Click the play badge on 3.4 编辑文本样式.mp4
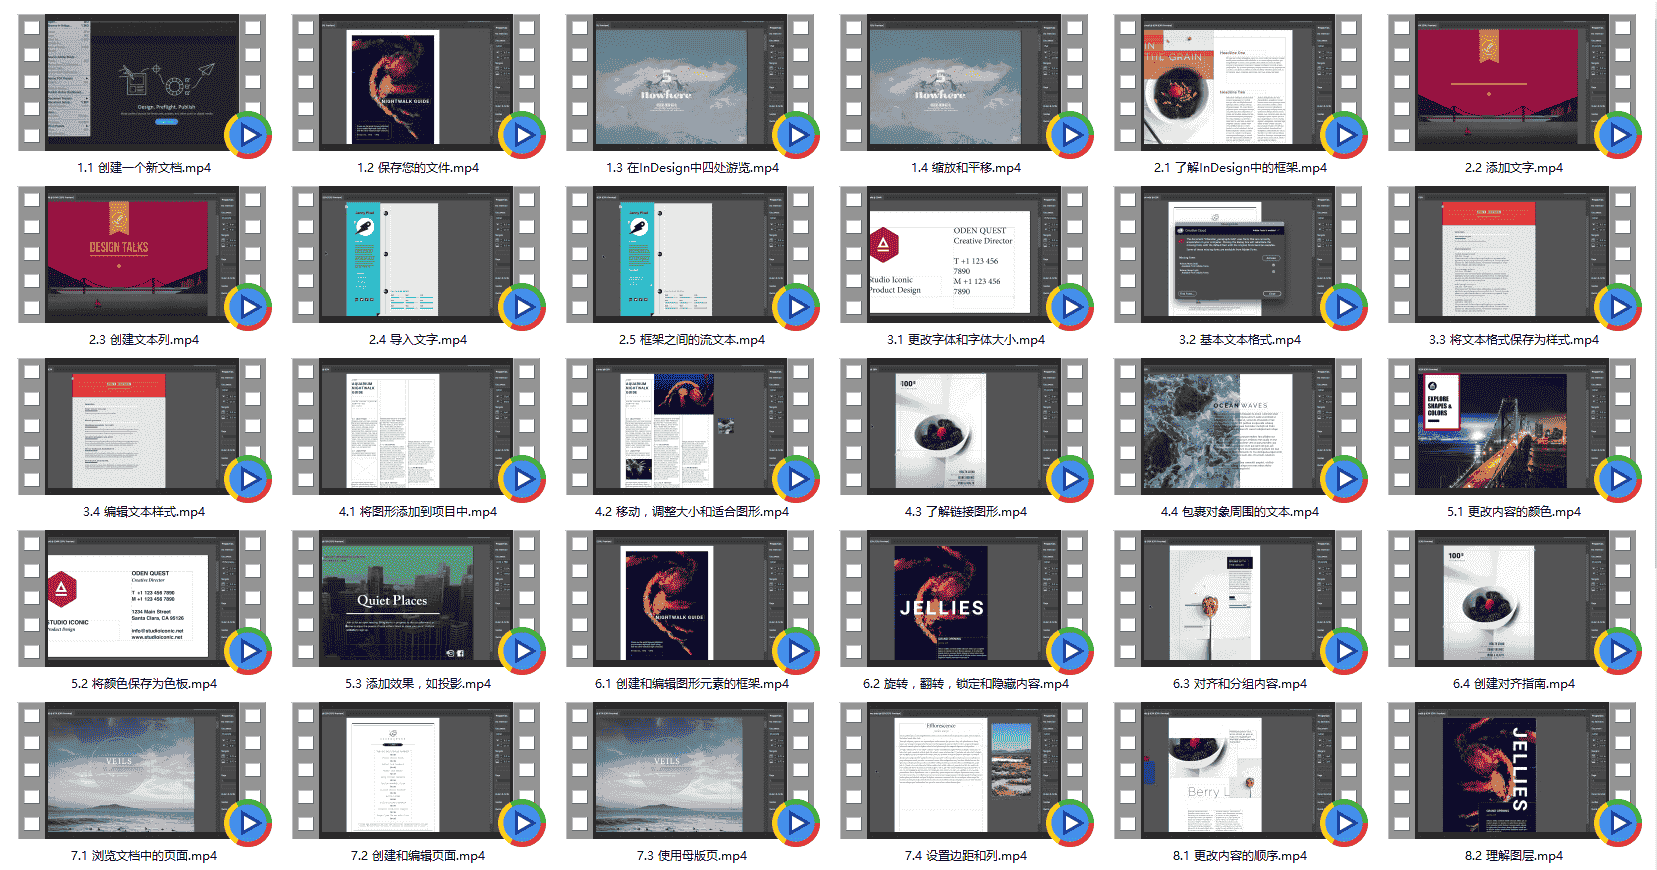 pyautogui.click(x=248, y=479)
